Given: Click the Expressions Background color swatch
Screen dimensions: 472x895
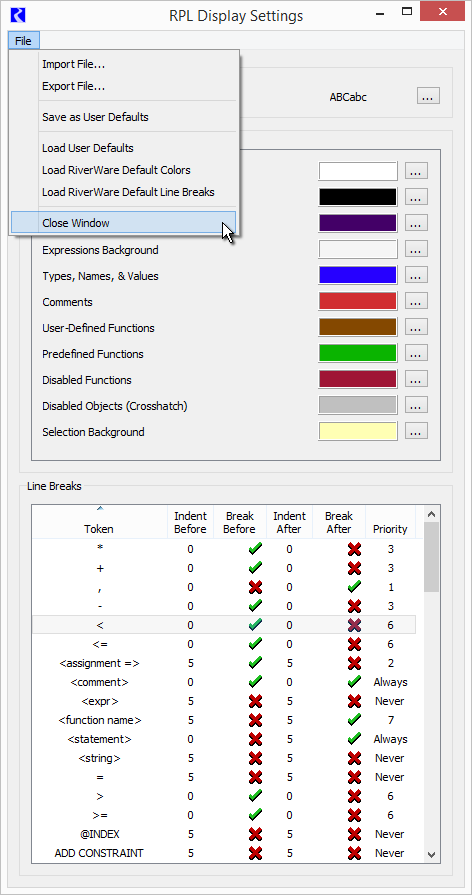Looking at the screenshot, I should click(358, 249).
